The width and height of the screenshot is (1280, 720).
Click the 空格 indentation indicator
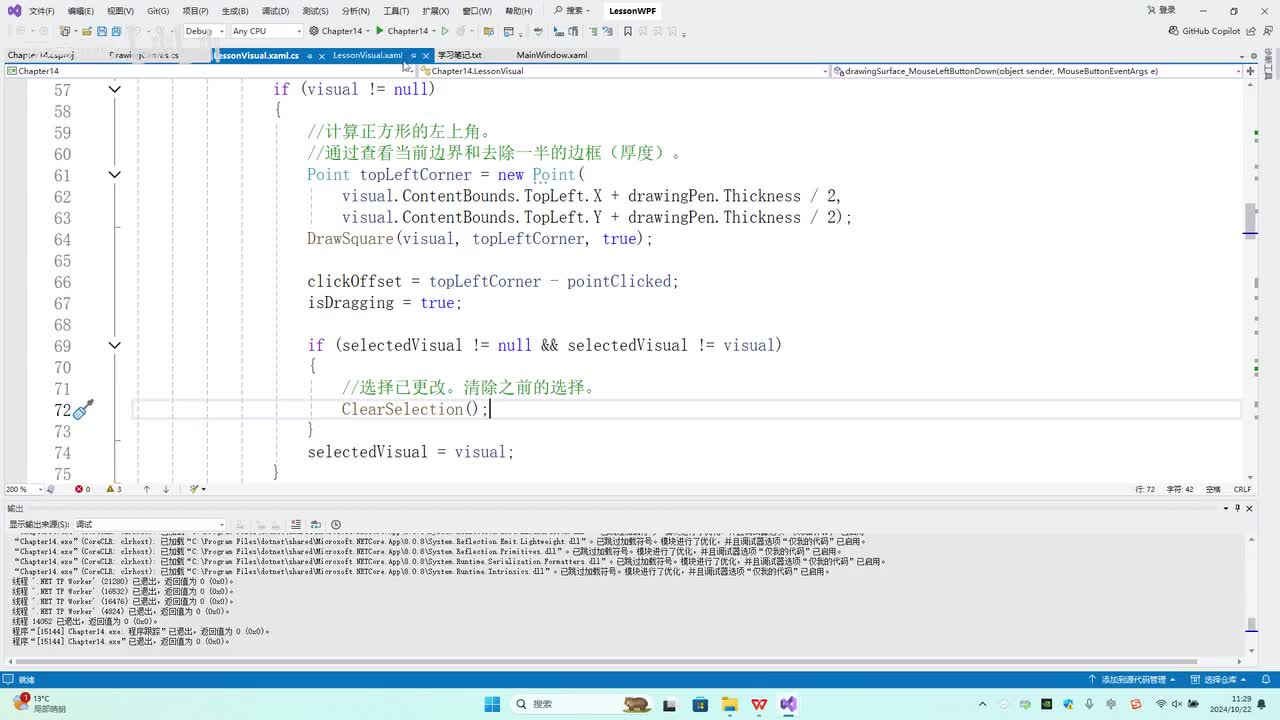(1213, 489)
